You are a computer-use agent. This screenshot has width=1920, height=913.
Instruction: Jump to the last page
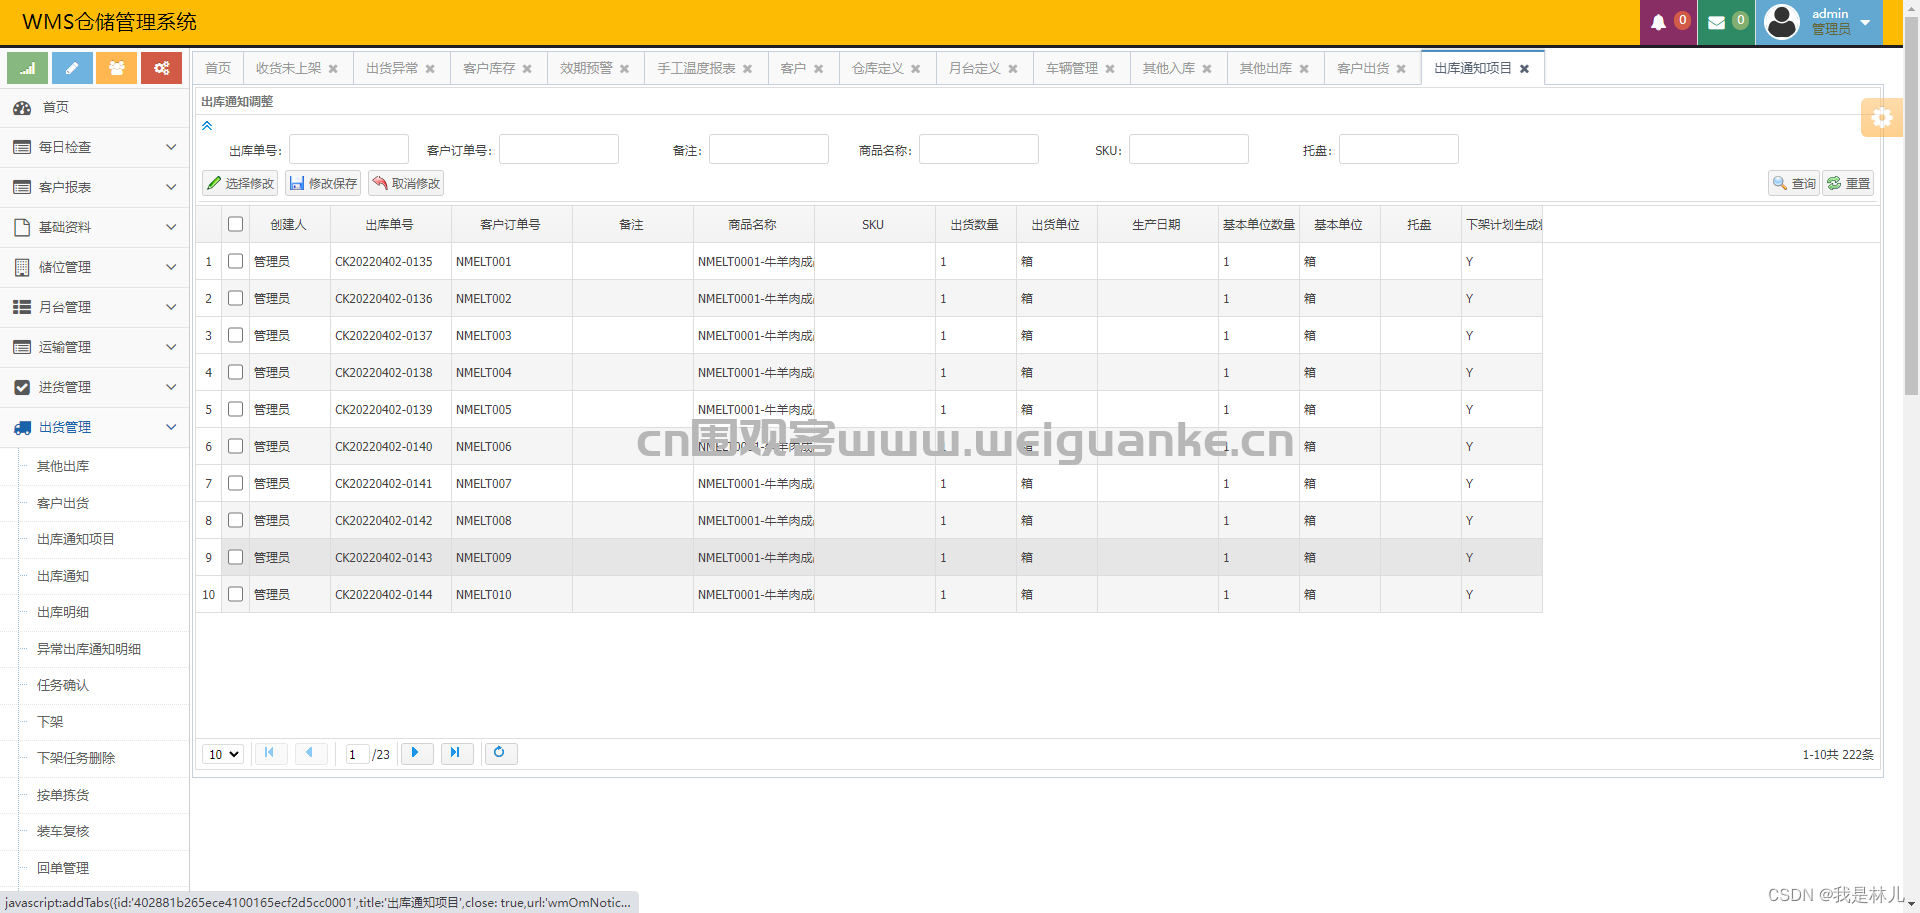tap(457, 753)
